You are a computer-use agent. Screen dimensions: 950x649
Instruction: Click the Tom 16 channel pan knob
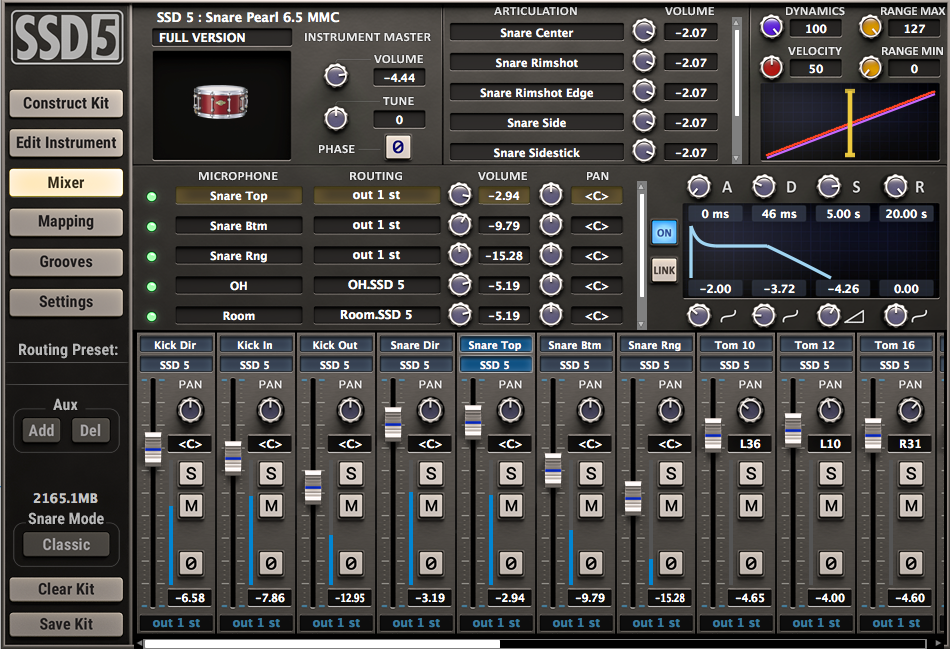coord(910,410)
